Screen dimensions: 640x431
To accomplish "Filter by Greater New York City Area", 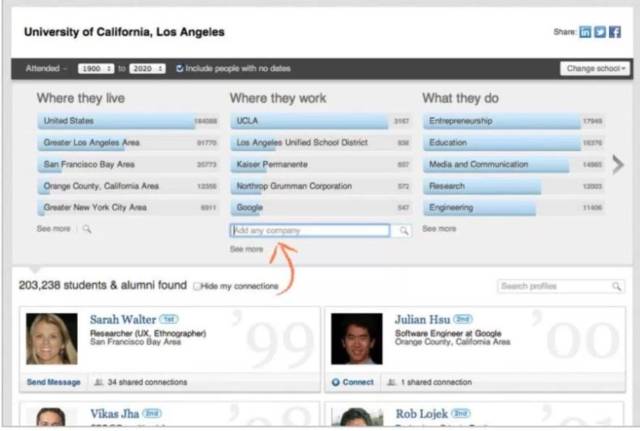I will (128, 207).
